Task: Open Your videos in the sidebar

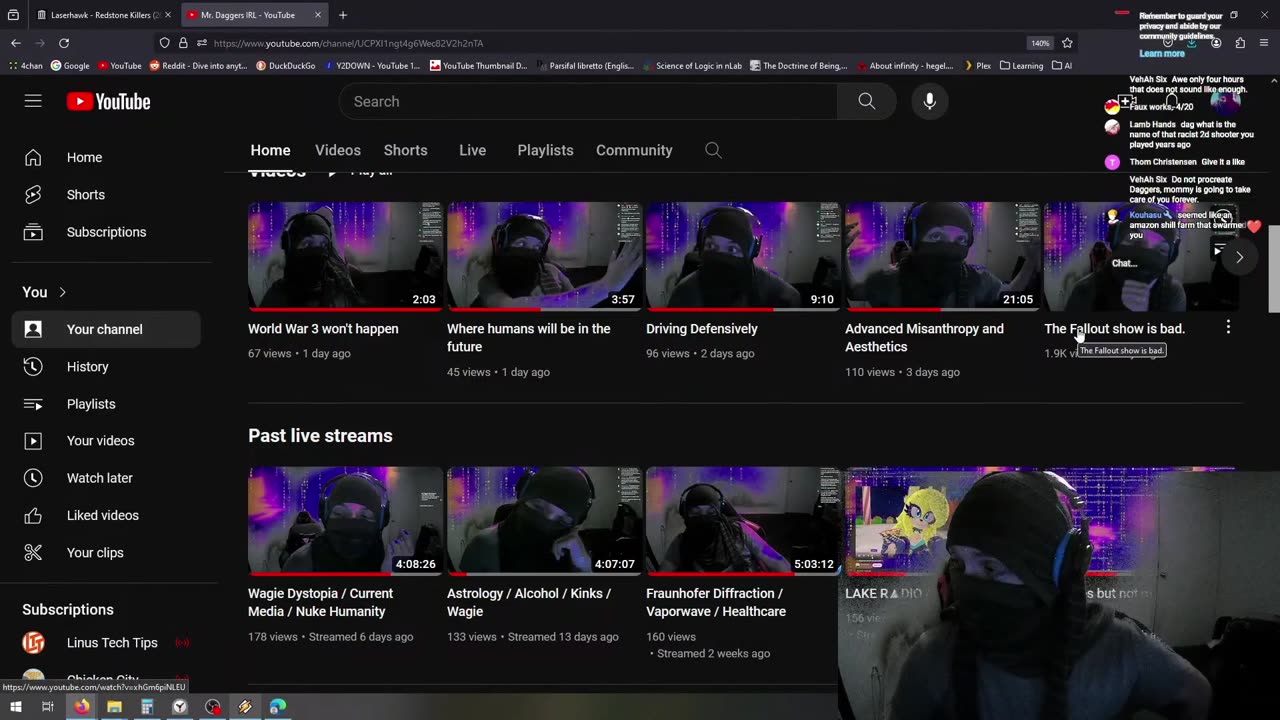Action: (106, 441)
